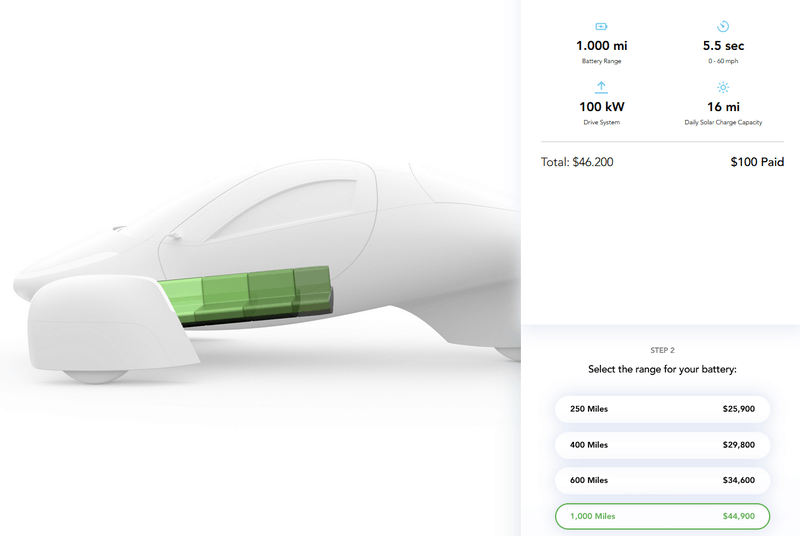Click the $25,900 price label
This screenshot has width=800, height=536.
738,409
